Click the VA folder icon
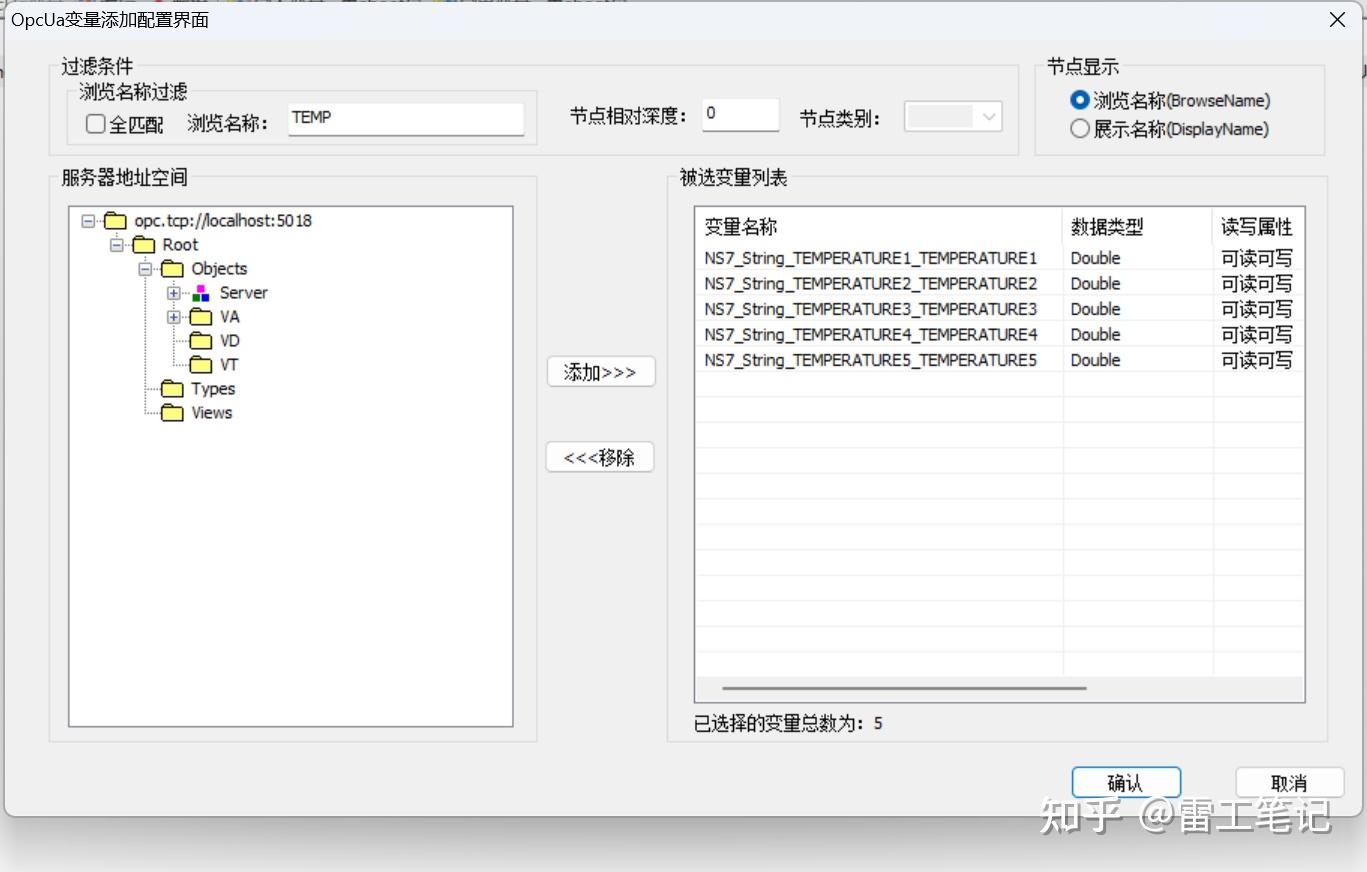 click(x=201, y=316)
